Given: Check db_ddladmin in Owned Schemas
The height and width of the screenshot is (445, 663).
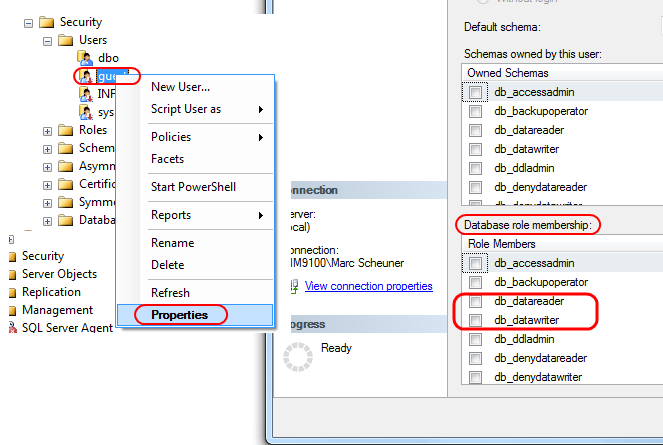Looking at the screenshot, I should click(475, 168).
